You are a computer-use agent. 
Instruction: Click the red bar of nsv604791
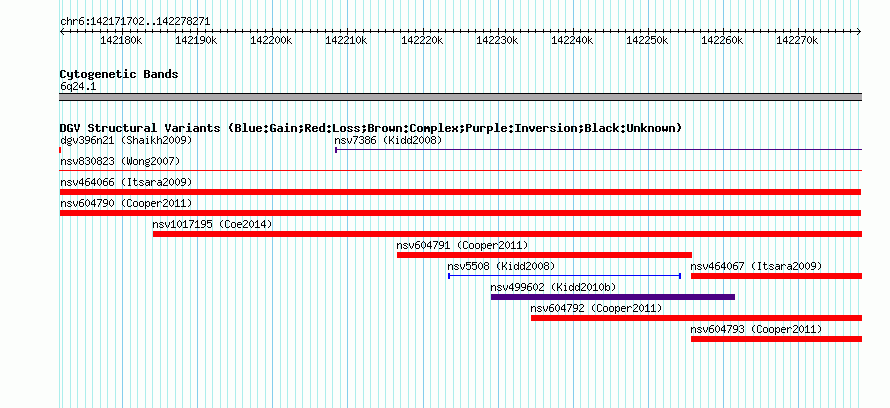pyautogui.click(x=544, y=255)
